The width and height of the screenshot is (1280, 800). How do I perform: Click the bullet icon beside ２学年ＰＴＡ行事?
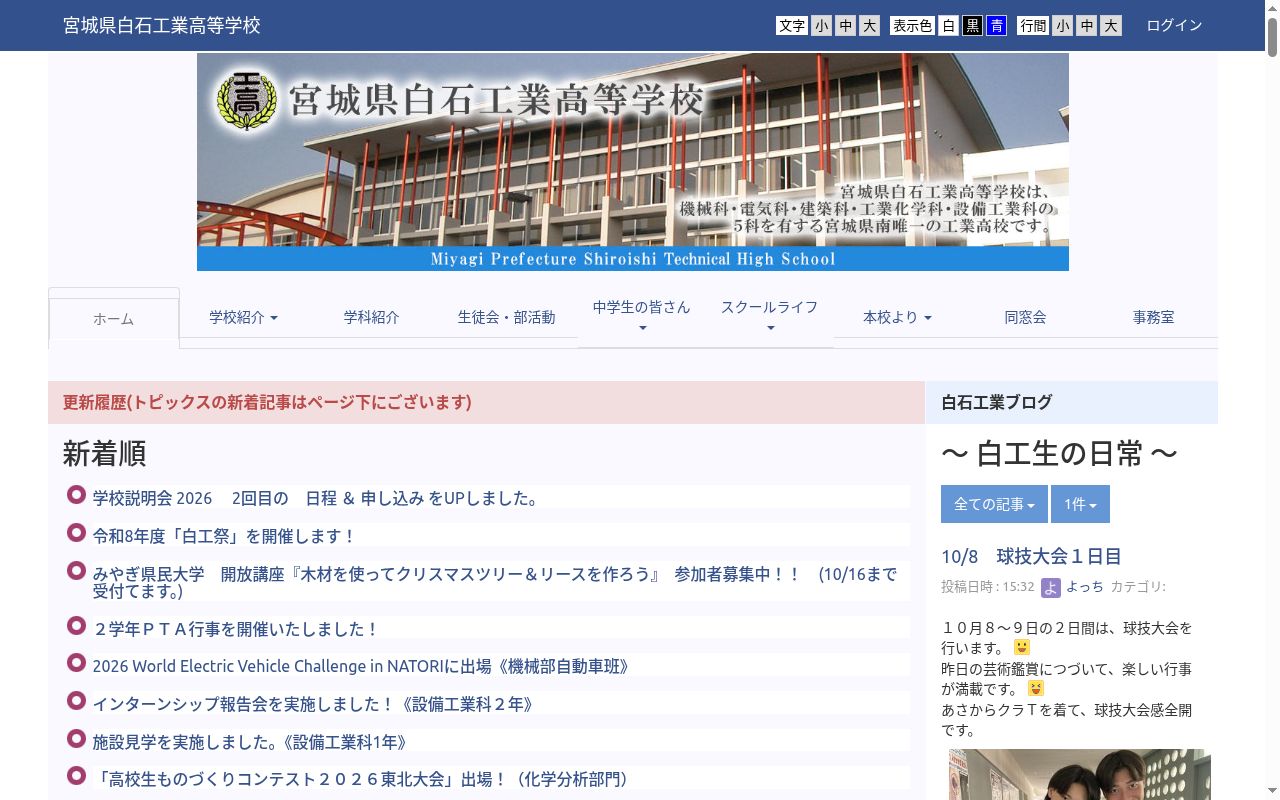pyautogui.click(x=76, y=626)
